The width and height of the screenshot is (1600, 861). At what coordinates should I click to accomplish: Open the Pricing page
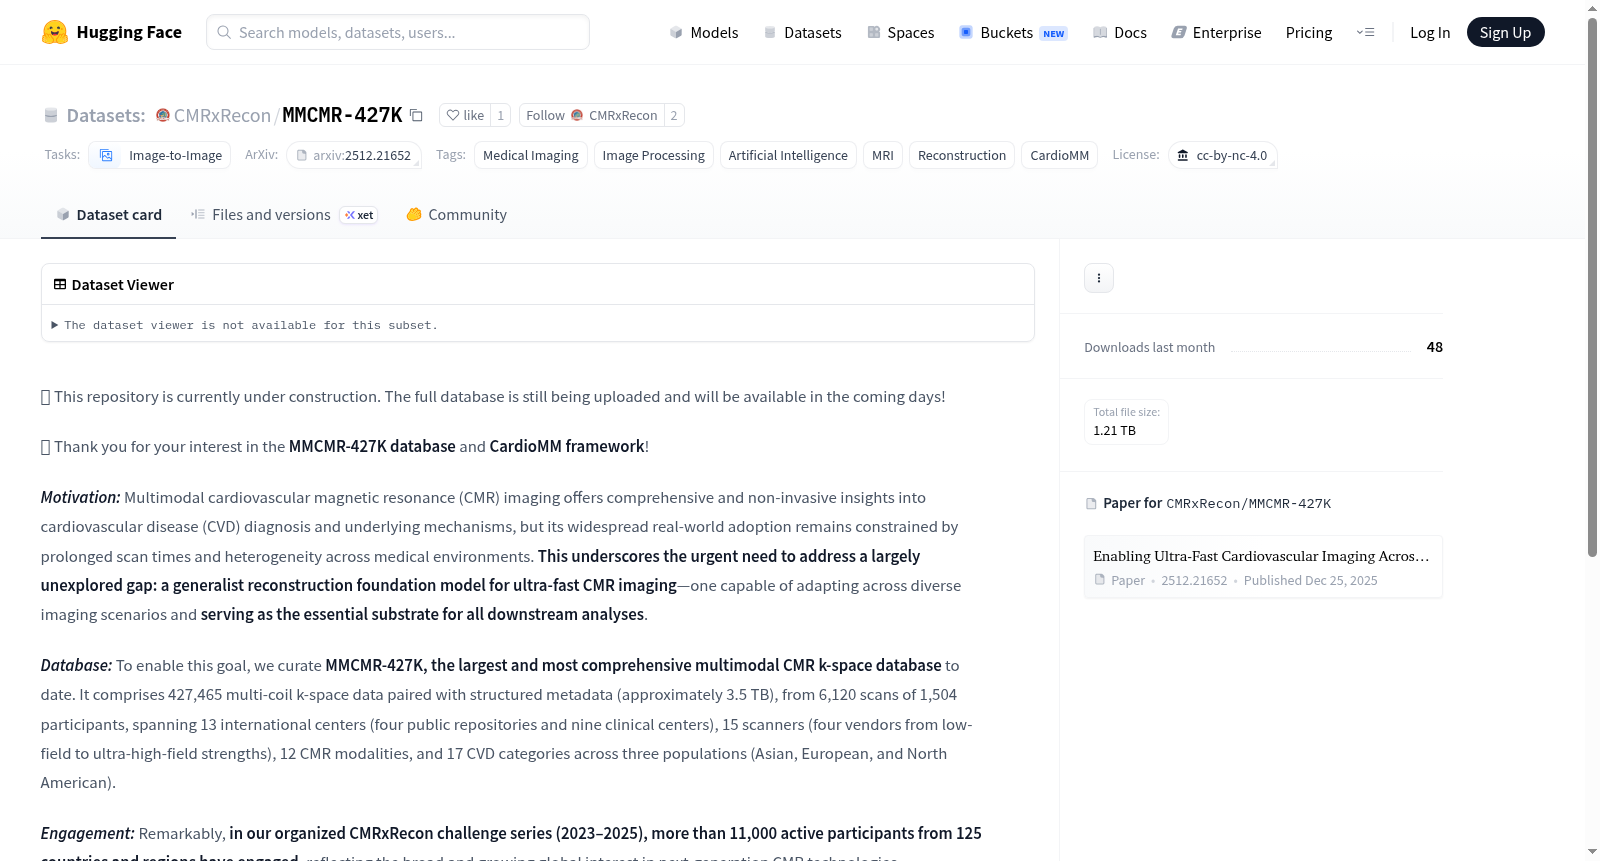[x=1309, y=33]
